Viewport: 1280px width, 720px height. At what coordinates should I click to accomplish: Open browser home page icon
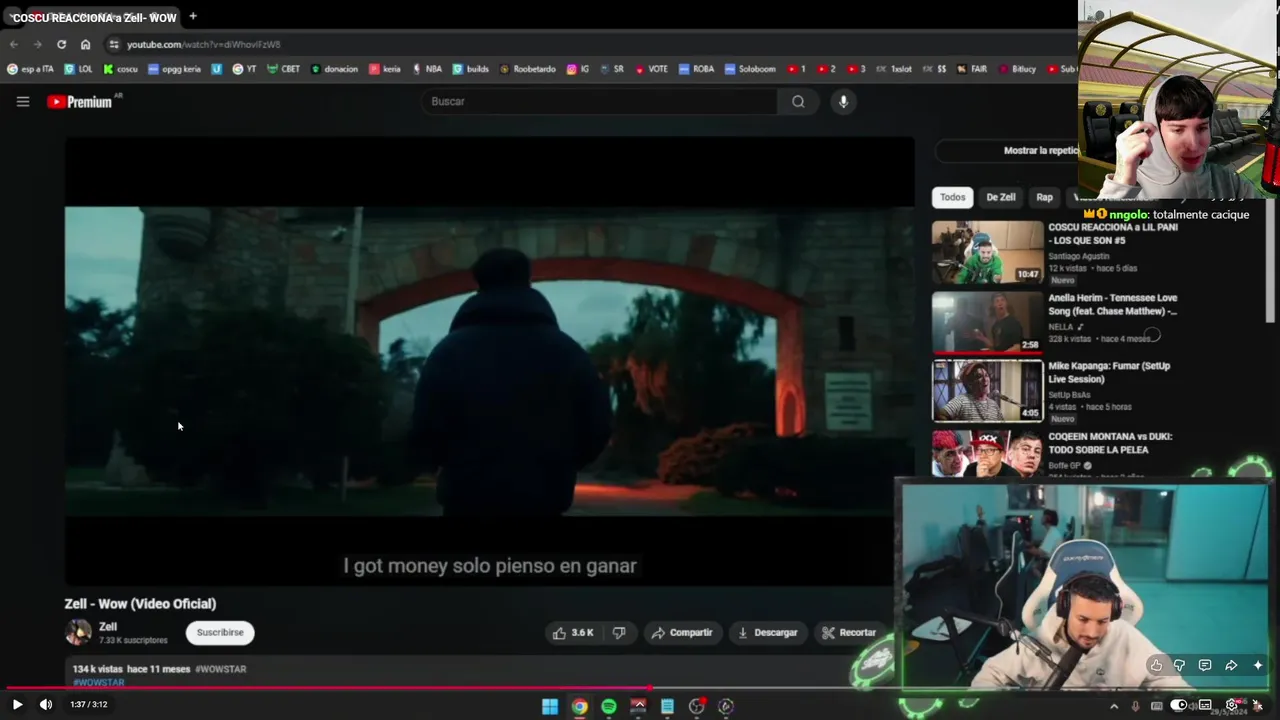pyautogui.click(x=85, y=44)
